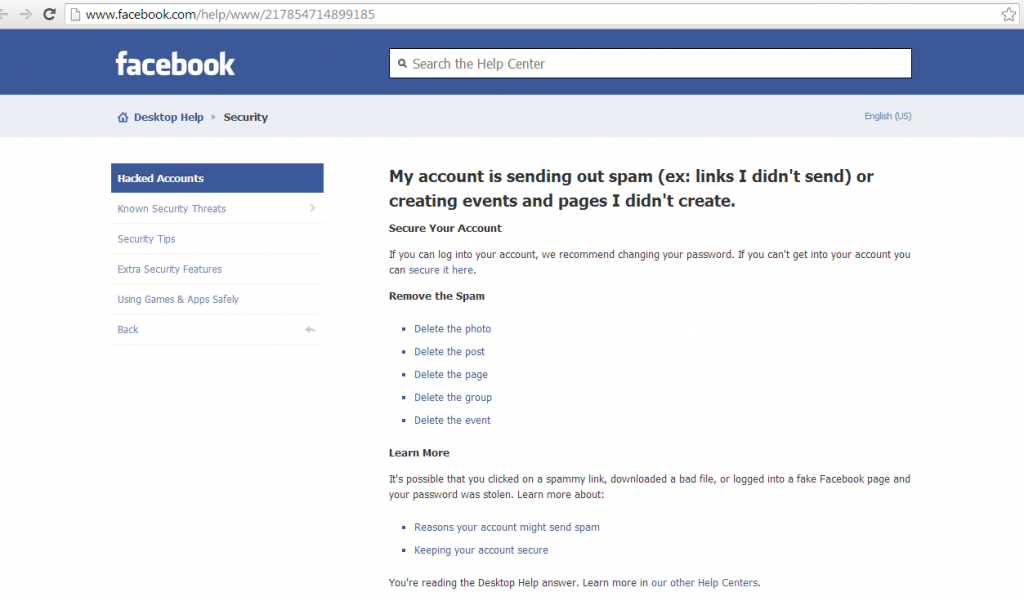Image resolution: width=1024 pixels, height=601 pixels.
Task: Open Extra Security Features
Action: 169,269
